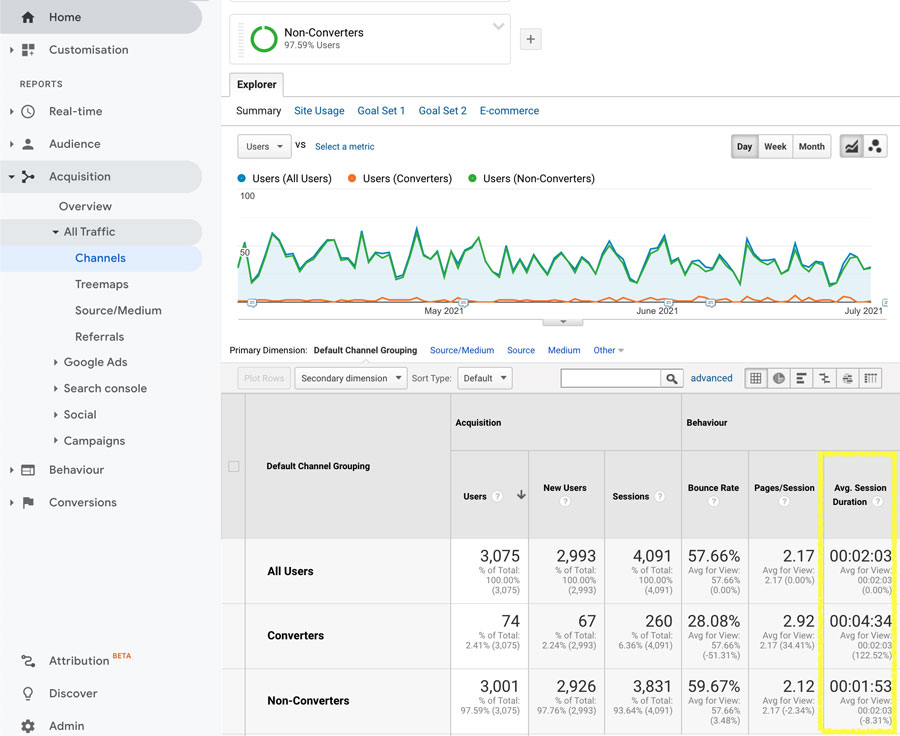Click the search magnifier button
Image resolution: width=900 pixels, height=736 pixels.
click(x=672, y=378)
